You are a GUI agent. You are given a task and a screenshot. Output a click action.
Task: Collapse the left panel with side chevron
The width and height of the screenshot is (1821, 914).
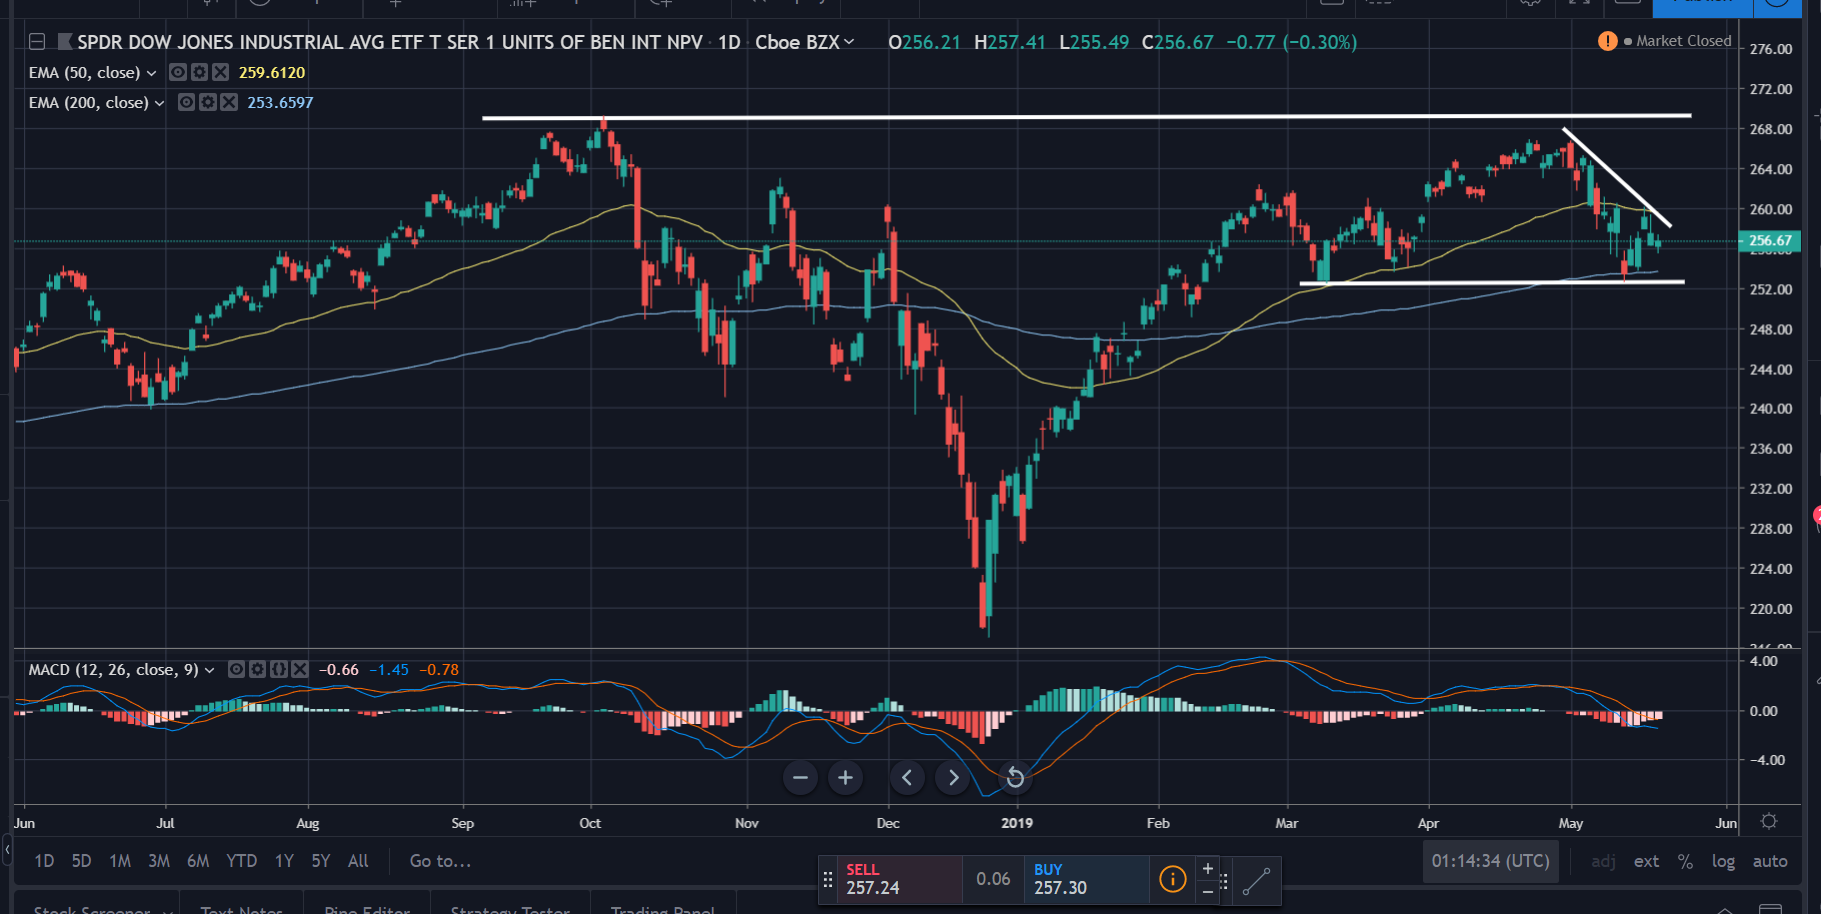[7, 850]
